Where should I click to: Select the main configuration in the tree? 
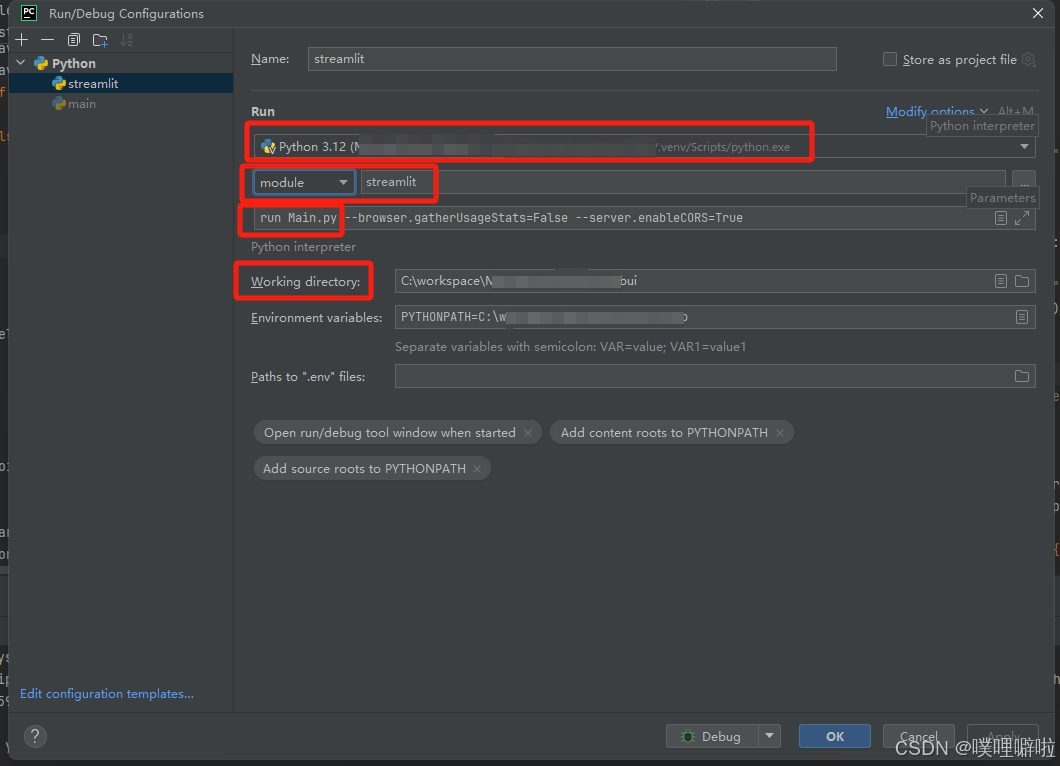81,103
